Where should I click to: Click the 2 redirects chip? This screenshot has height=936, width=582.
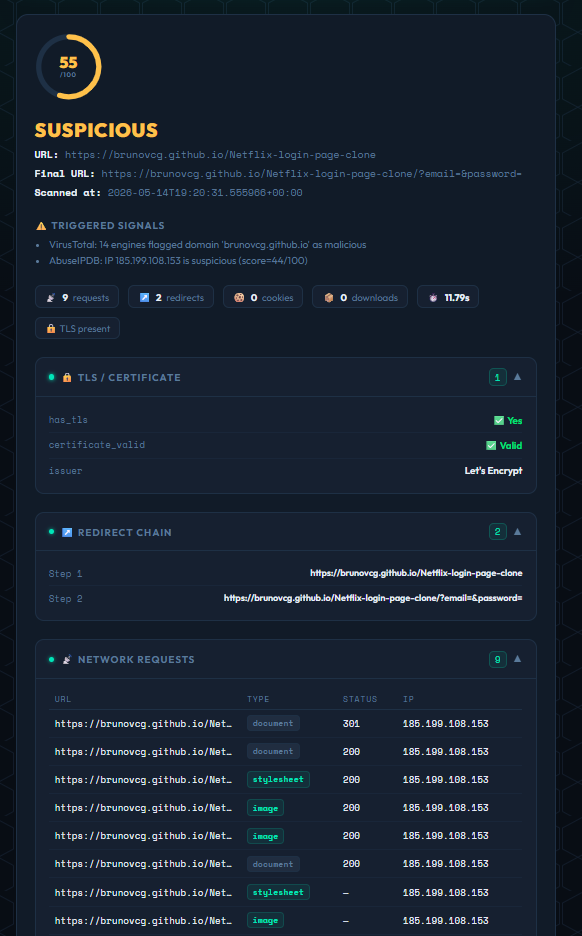click(171, 297)
